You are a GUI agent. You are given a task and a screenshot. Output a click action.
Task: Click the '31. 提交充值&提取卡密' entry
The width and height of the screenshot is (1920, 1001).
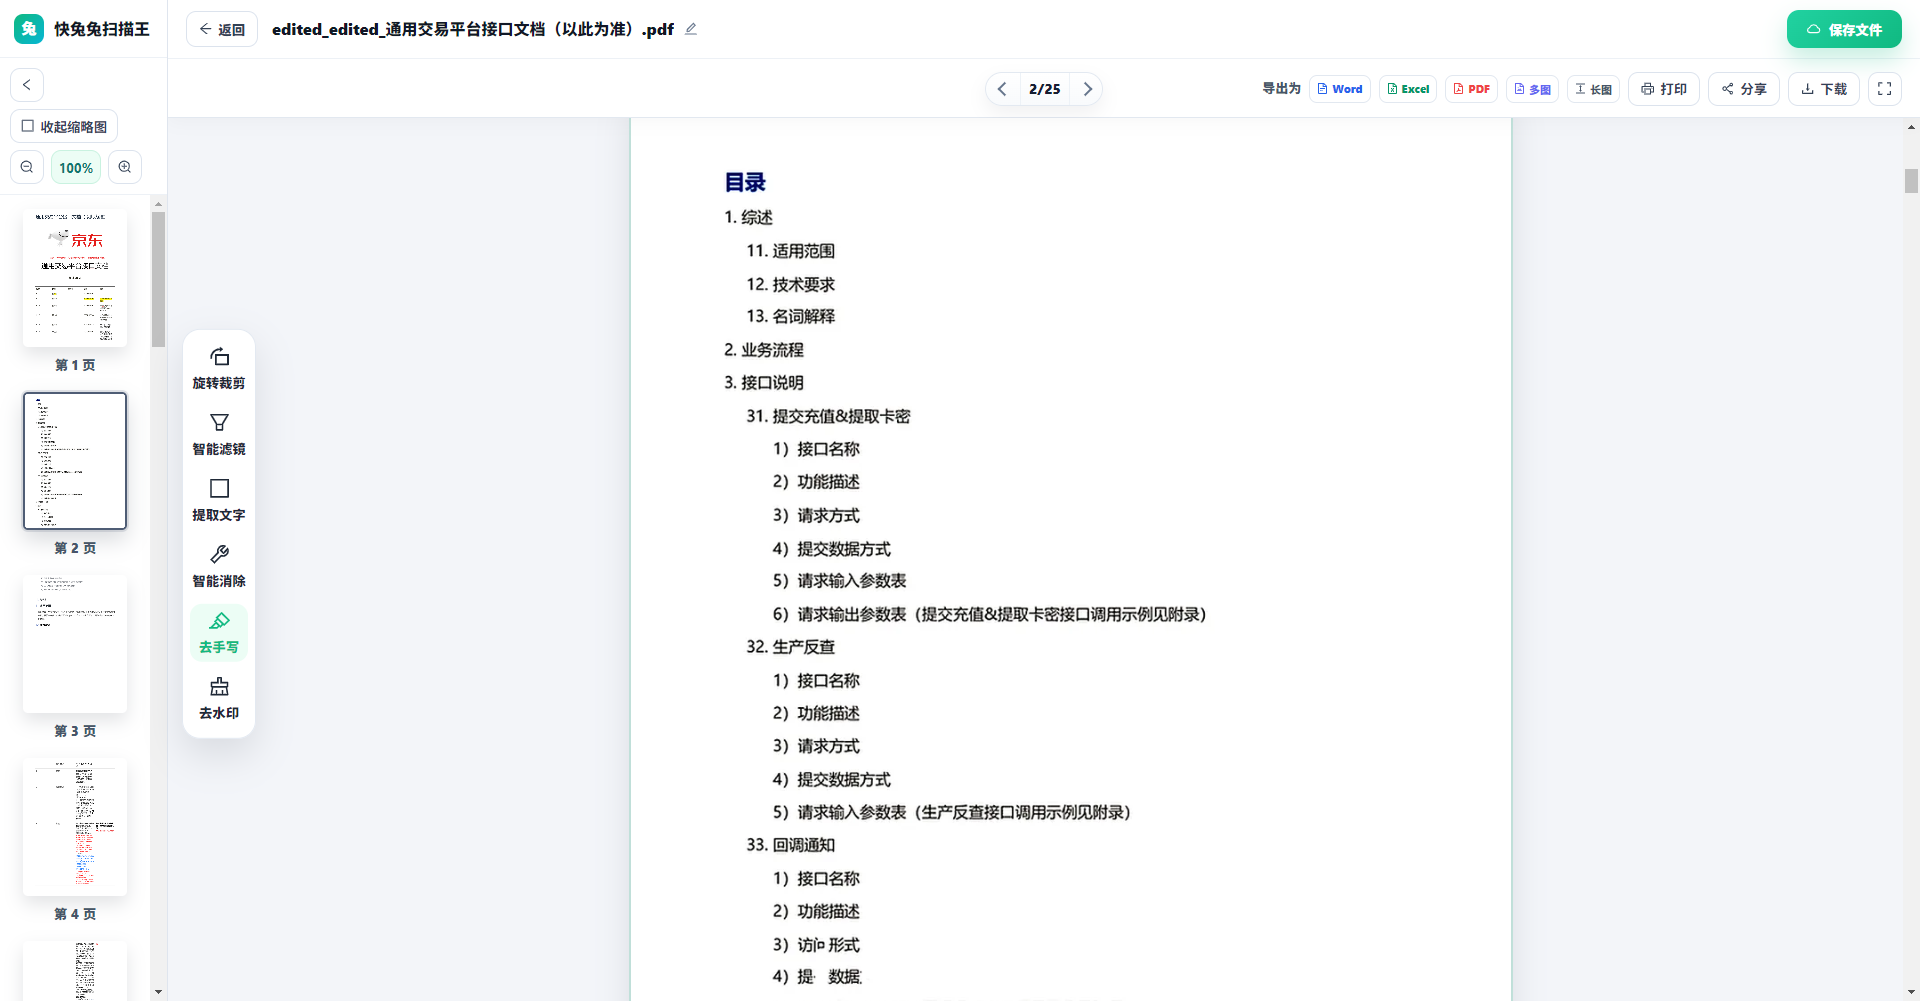point(828,416)
